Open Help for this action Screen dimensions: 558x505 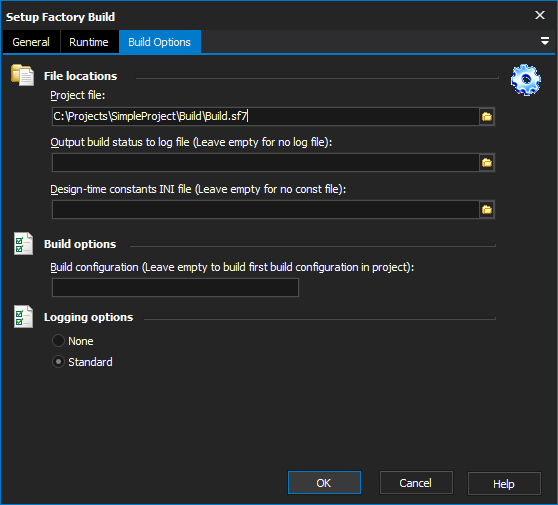[504, 484]
